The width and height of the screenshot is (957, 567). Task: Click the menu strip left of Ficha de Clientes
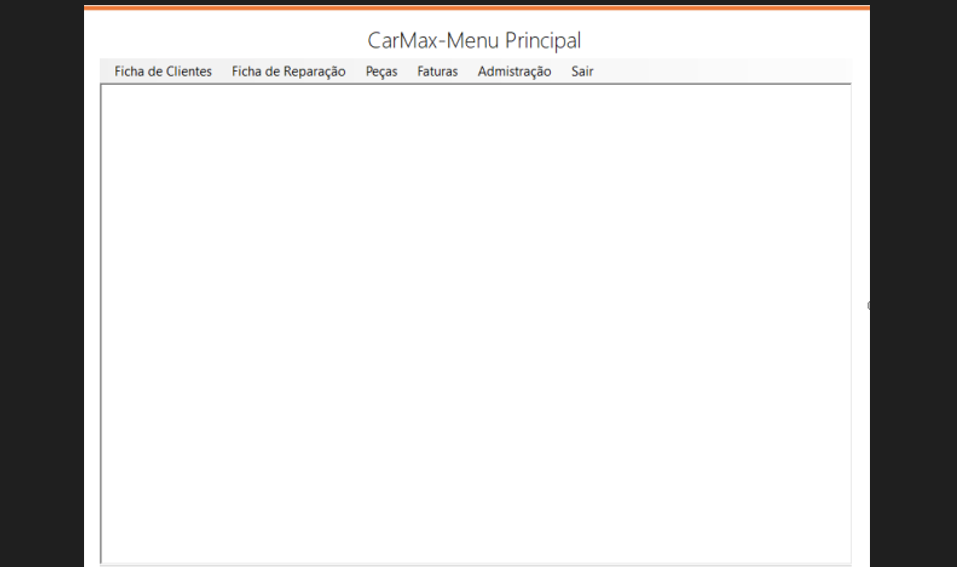107,71
